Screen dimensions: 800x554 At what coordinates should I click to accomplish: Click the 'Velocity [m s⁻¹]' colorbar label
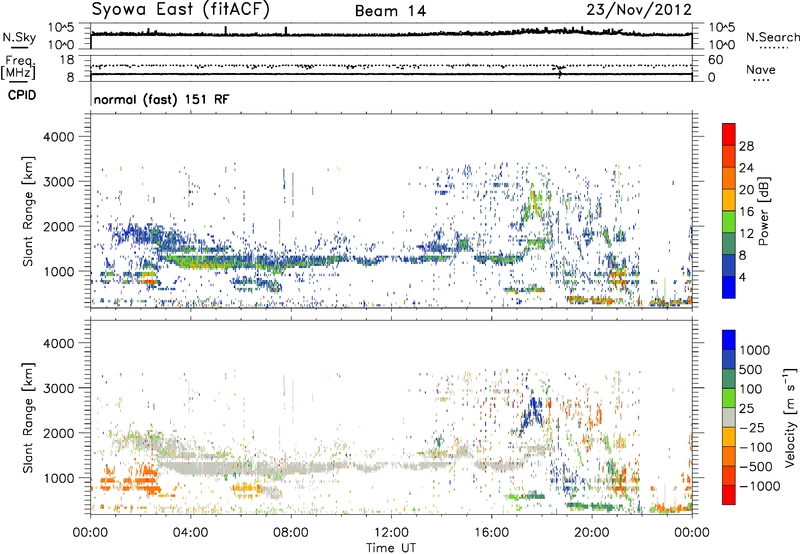pyautogui.click(x=790, y=417)
